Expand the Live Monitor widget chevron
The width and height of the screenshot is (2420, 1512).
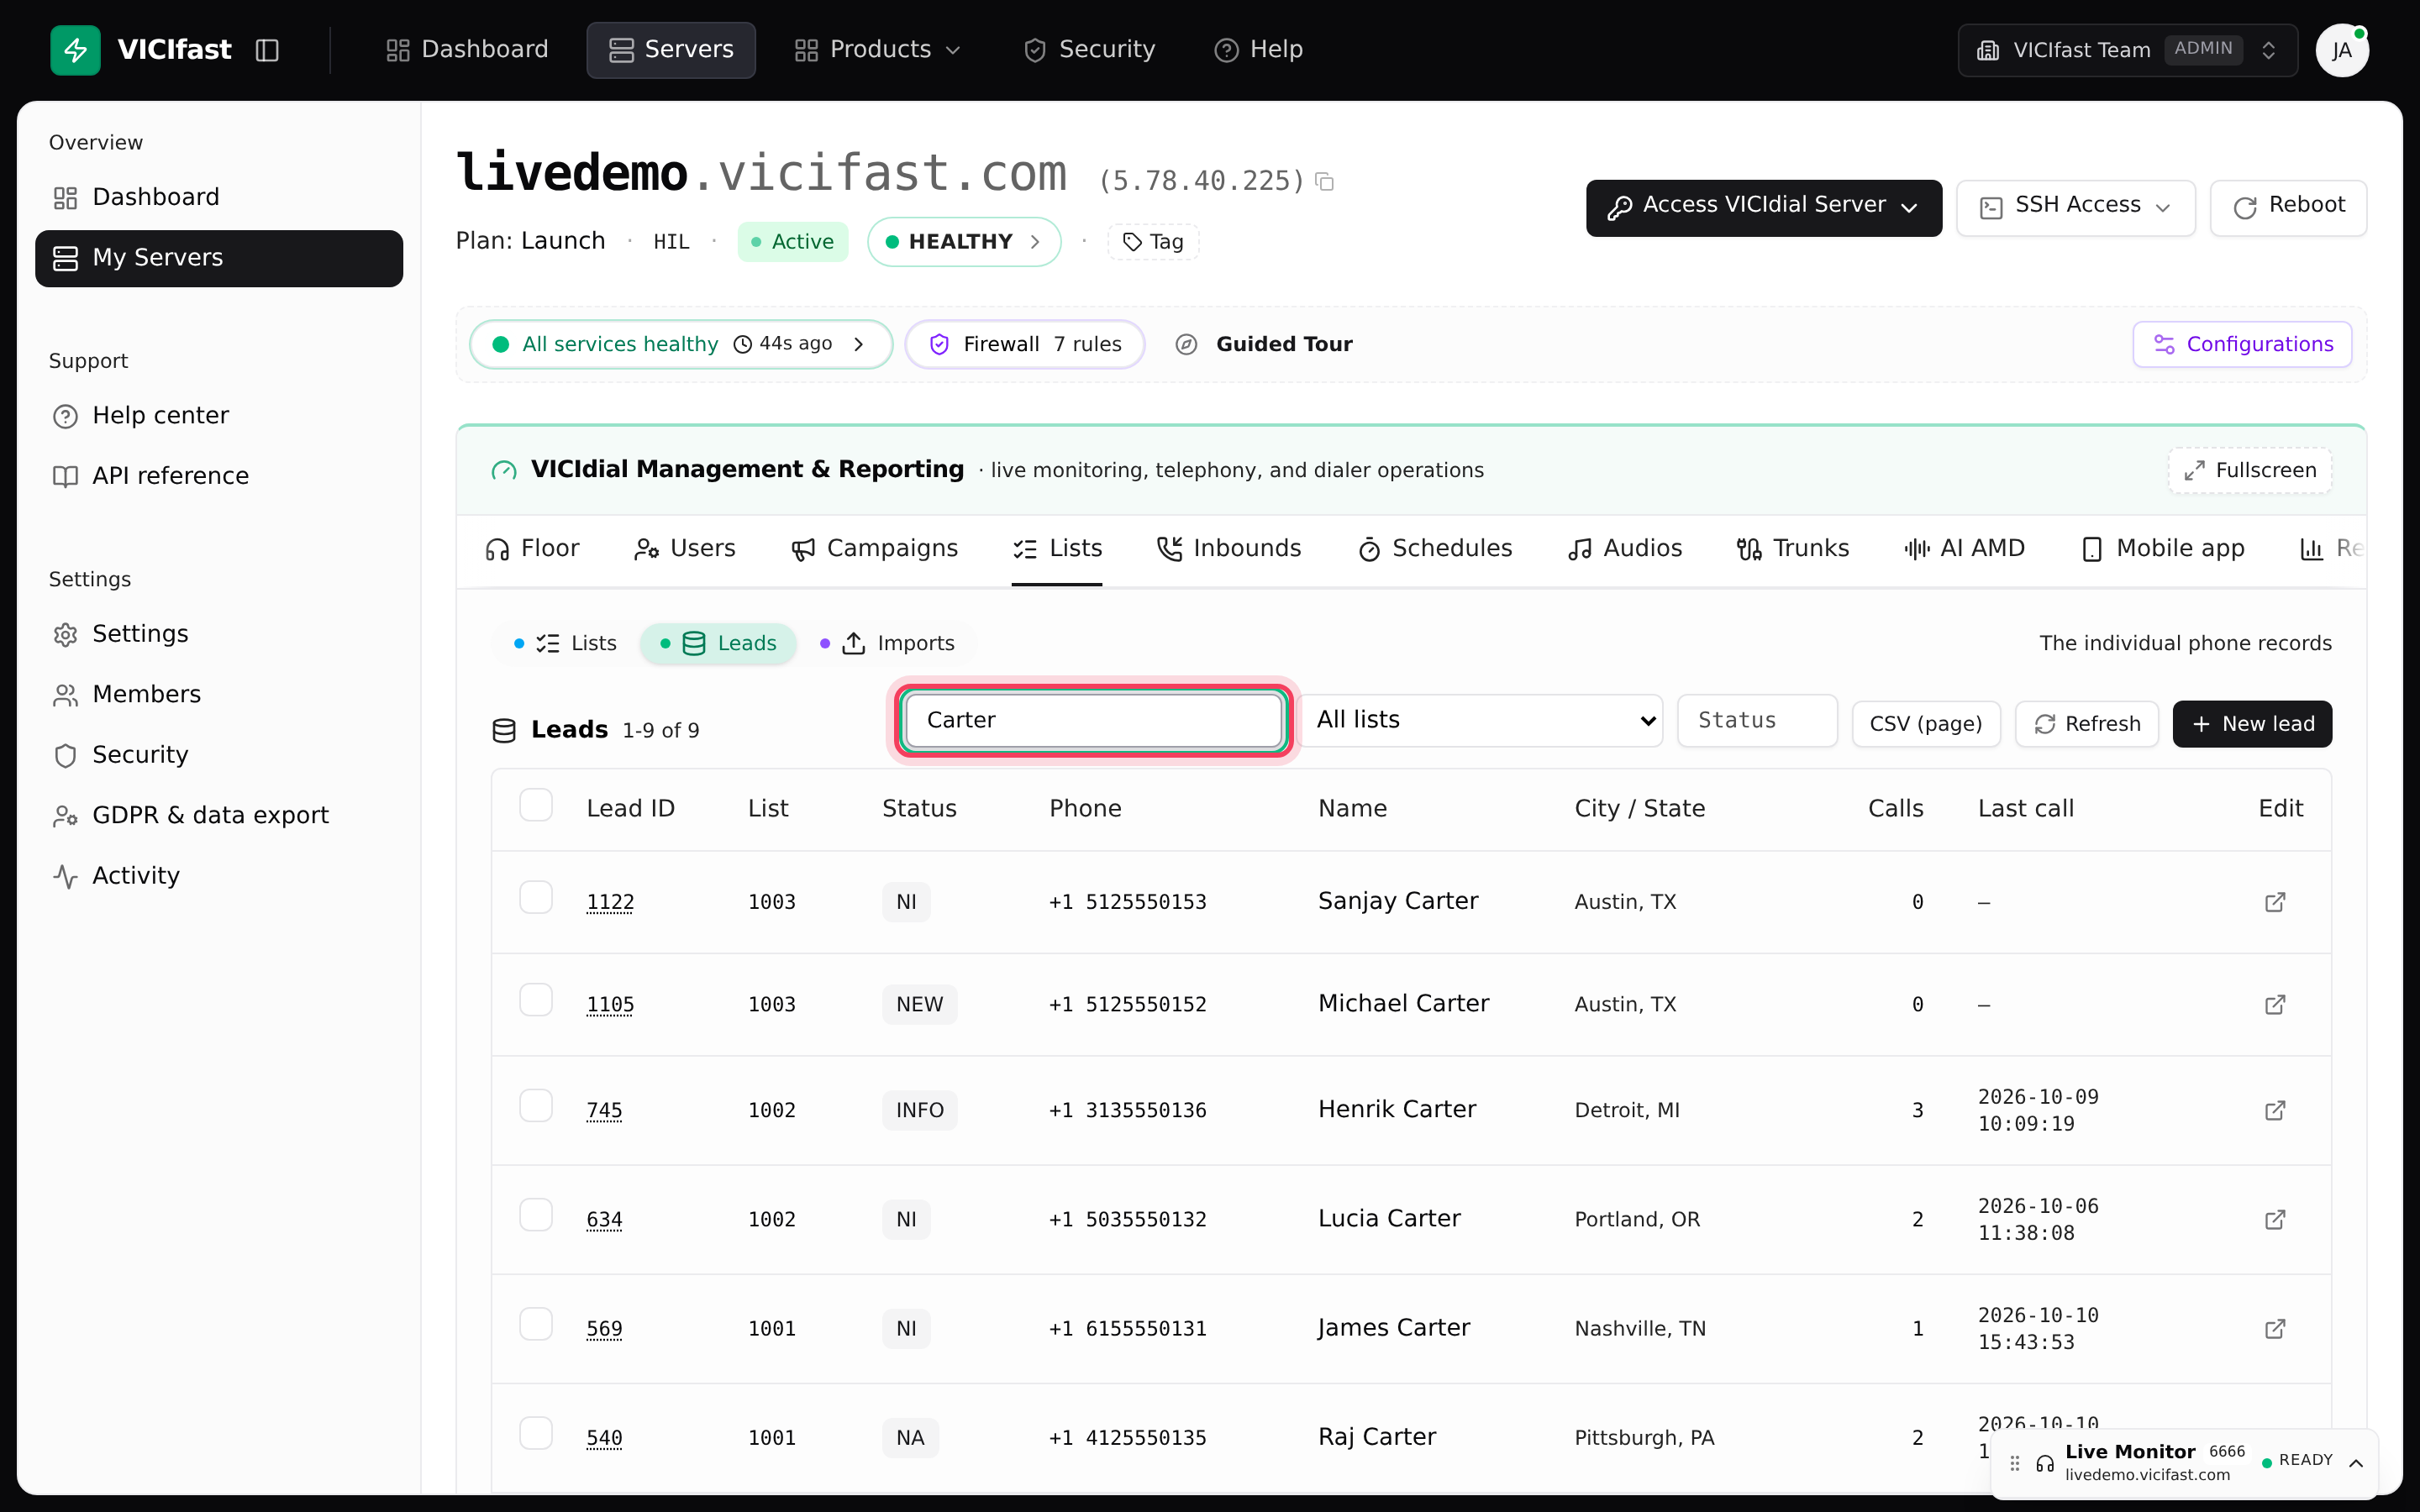point(2356,1463)
